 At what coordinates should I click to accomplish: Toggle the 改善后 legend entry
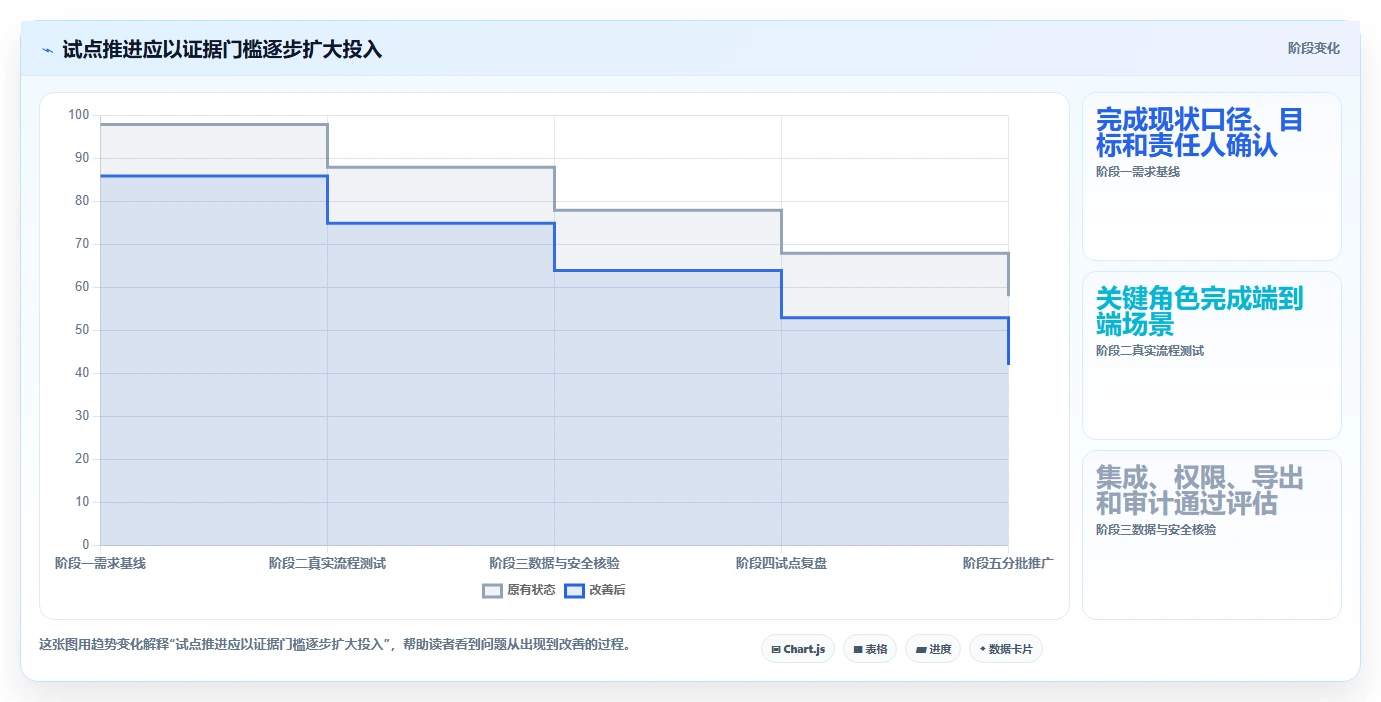(595, 590)
